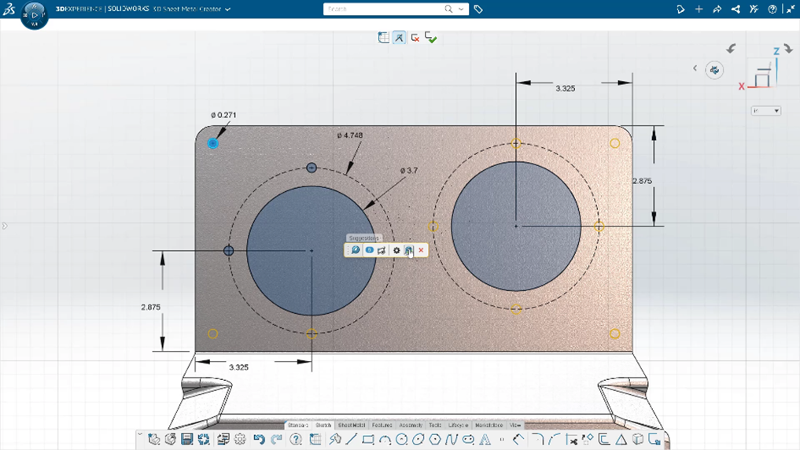This screenshot has height=450, width=800.
Task: Click the gear icon in Suggestions popup
Action: click(397, 250)
